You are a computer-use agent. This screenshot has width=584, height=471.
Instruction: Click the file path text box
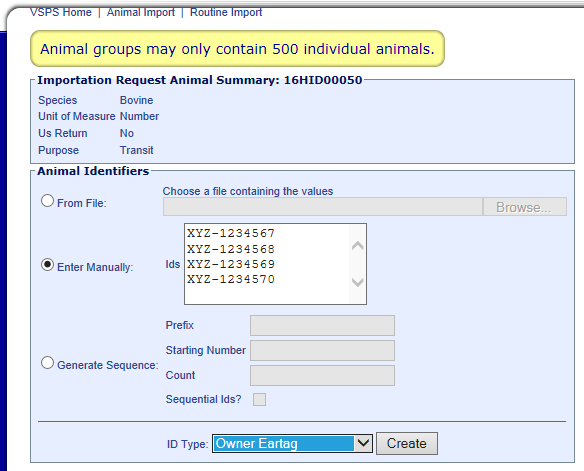(323, 207)
